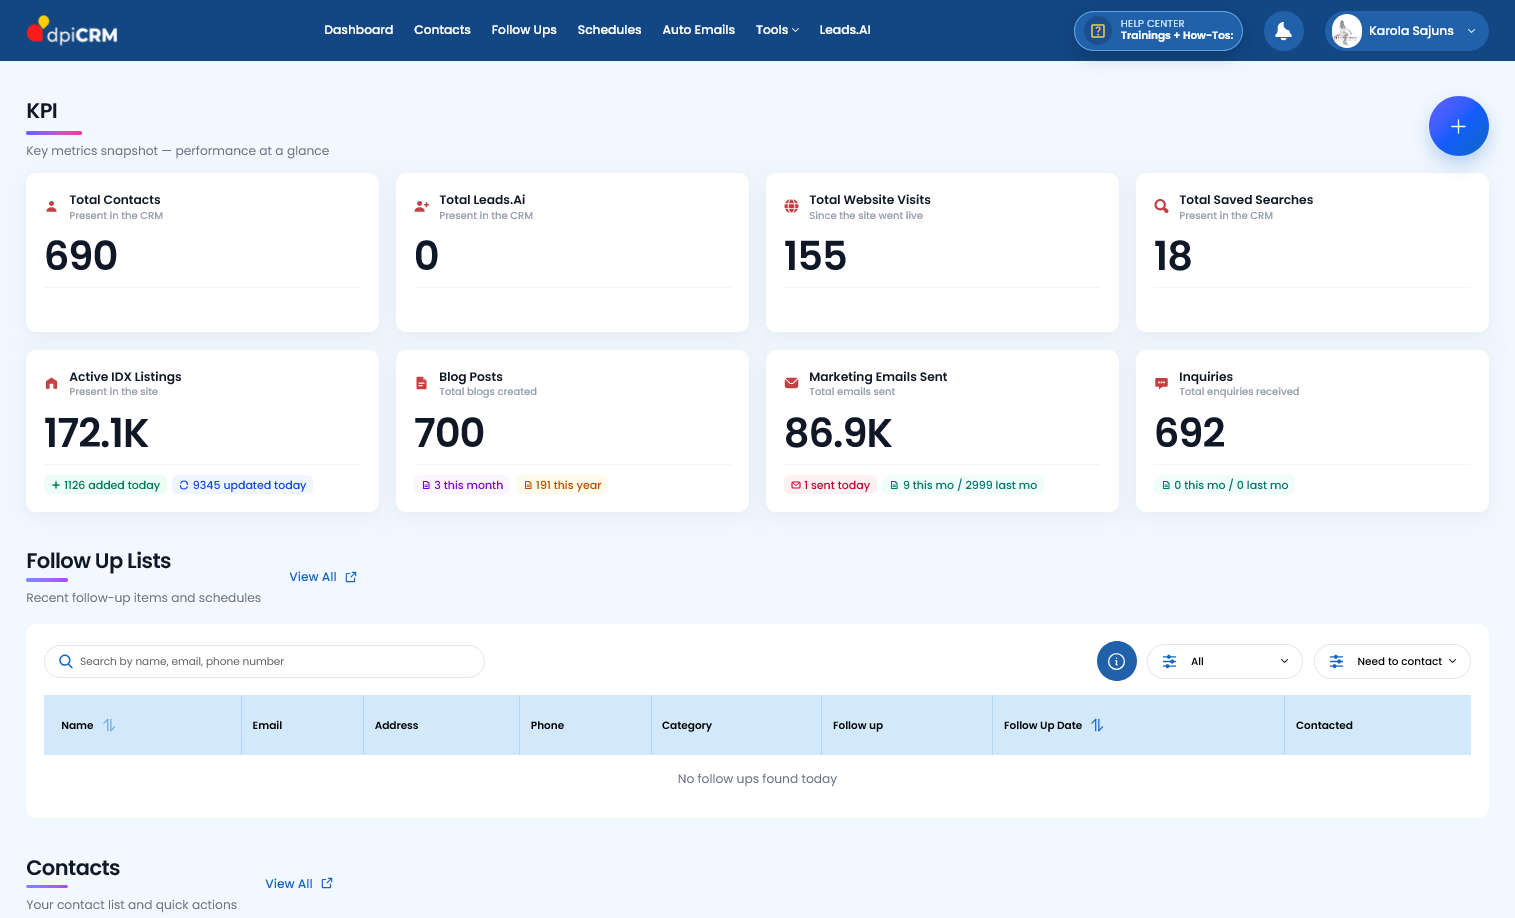Navigate to Follow Ups
Screen dimensions: 1515x918
click(x=524, y=30)
